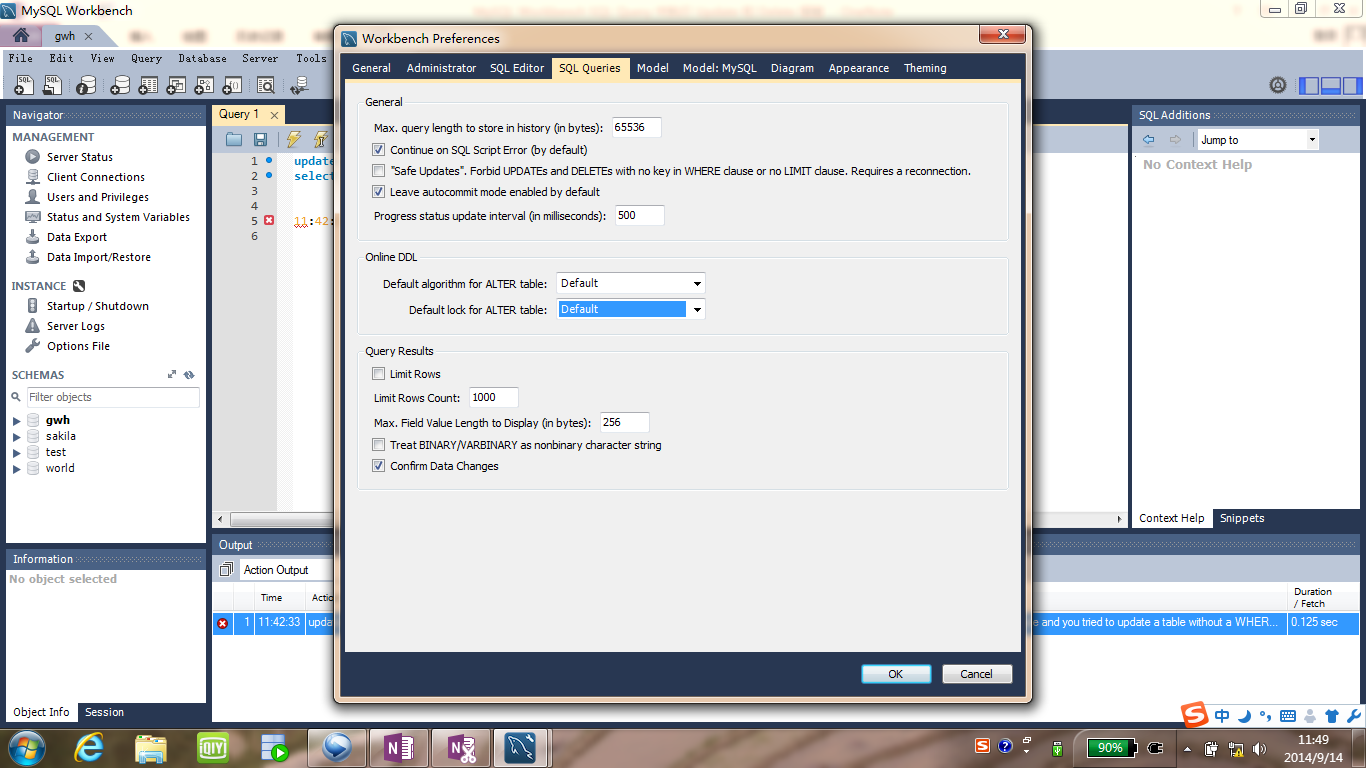
Task: Switch to the Appearance preferences tab
Action: coord(858,68)
